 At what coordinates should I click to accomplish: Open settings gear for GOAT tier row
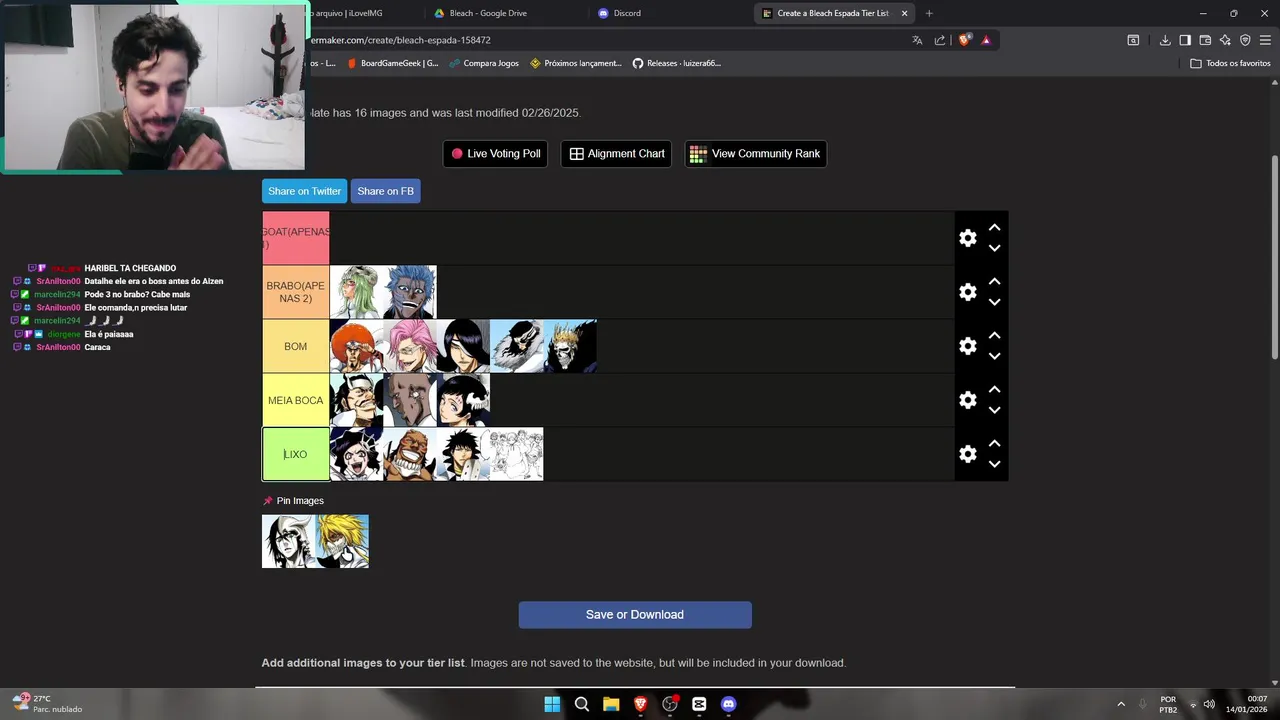point(967,238)
